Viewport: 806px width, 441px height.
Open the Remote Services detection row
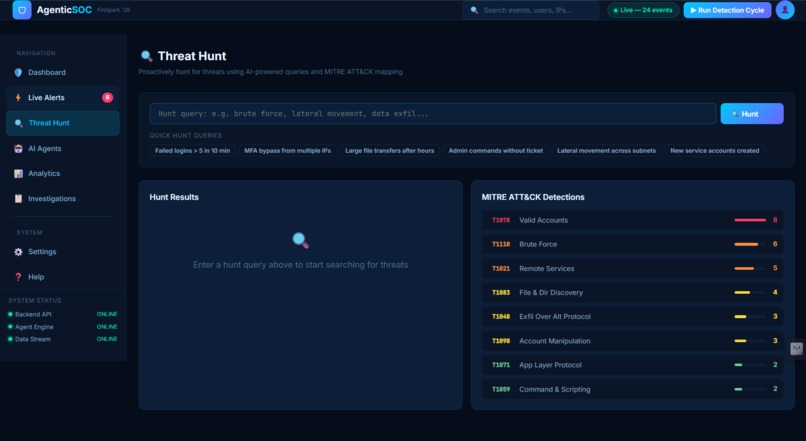pyautogui.click(x=632, y=268)
